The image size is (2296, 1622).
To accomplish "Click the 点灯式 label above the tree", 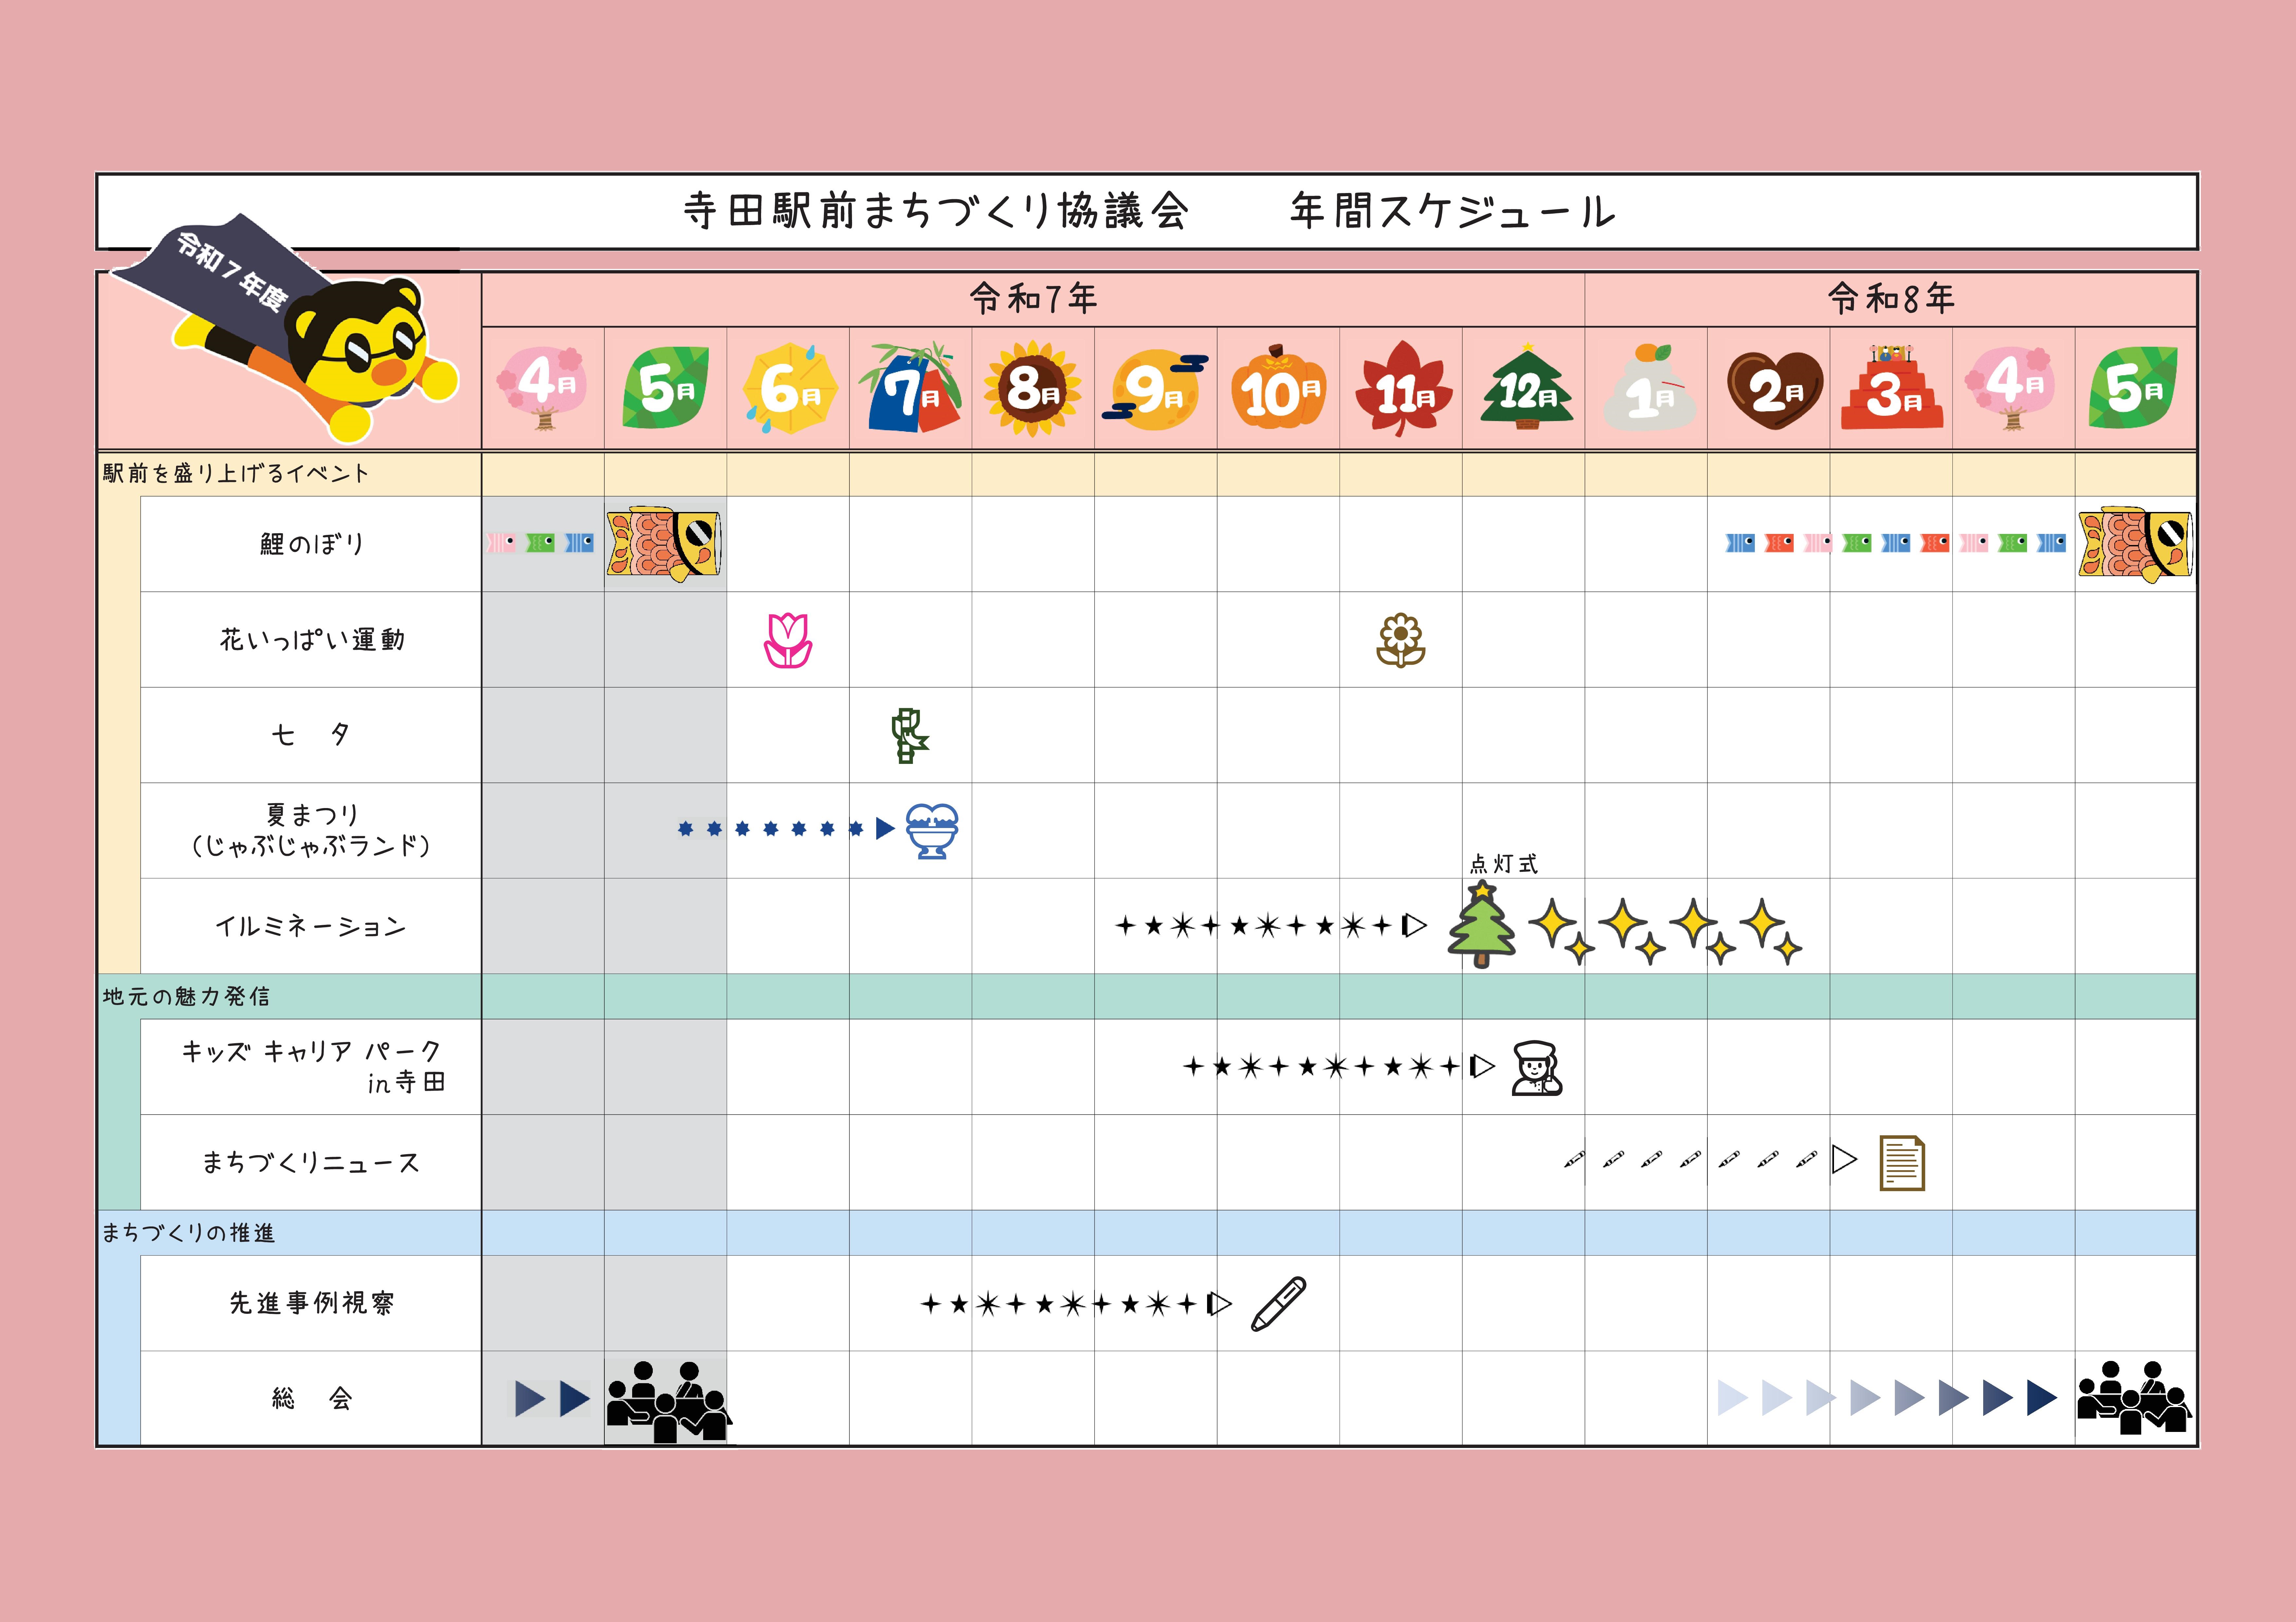I will pos(1503,864).
